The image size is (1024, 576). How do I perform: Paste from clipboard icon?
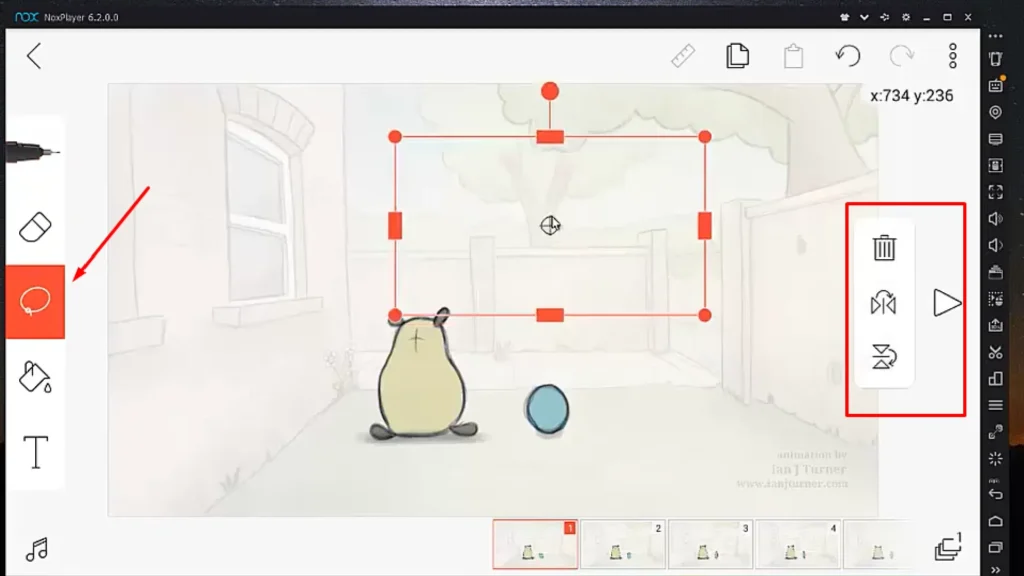pos(793,56)
